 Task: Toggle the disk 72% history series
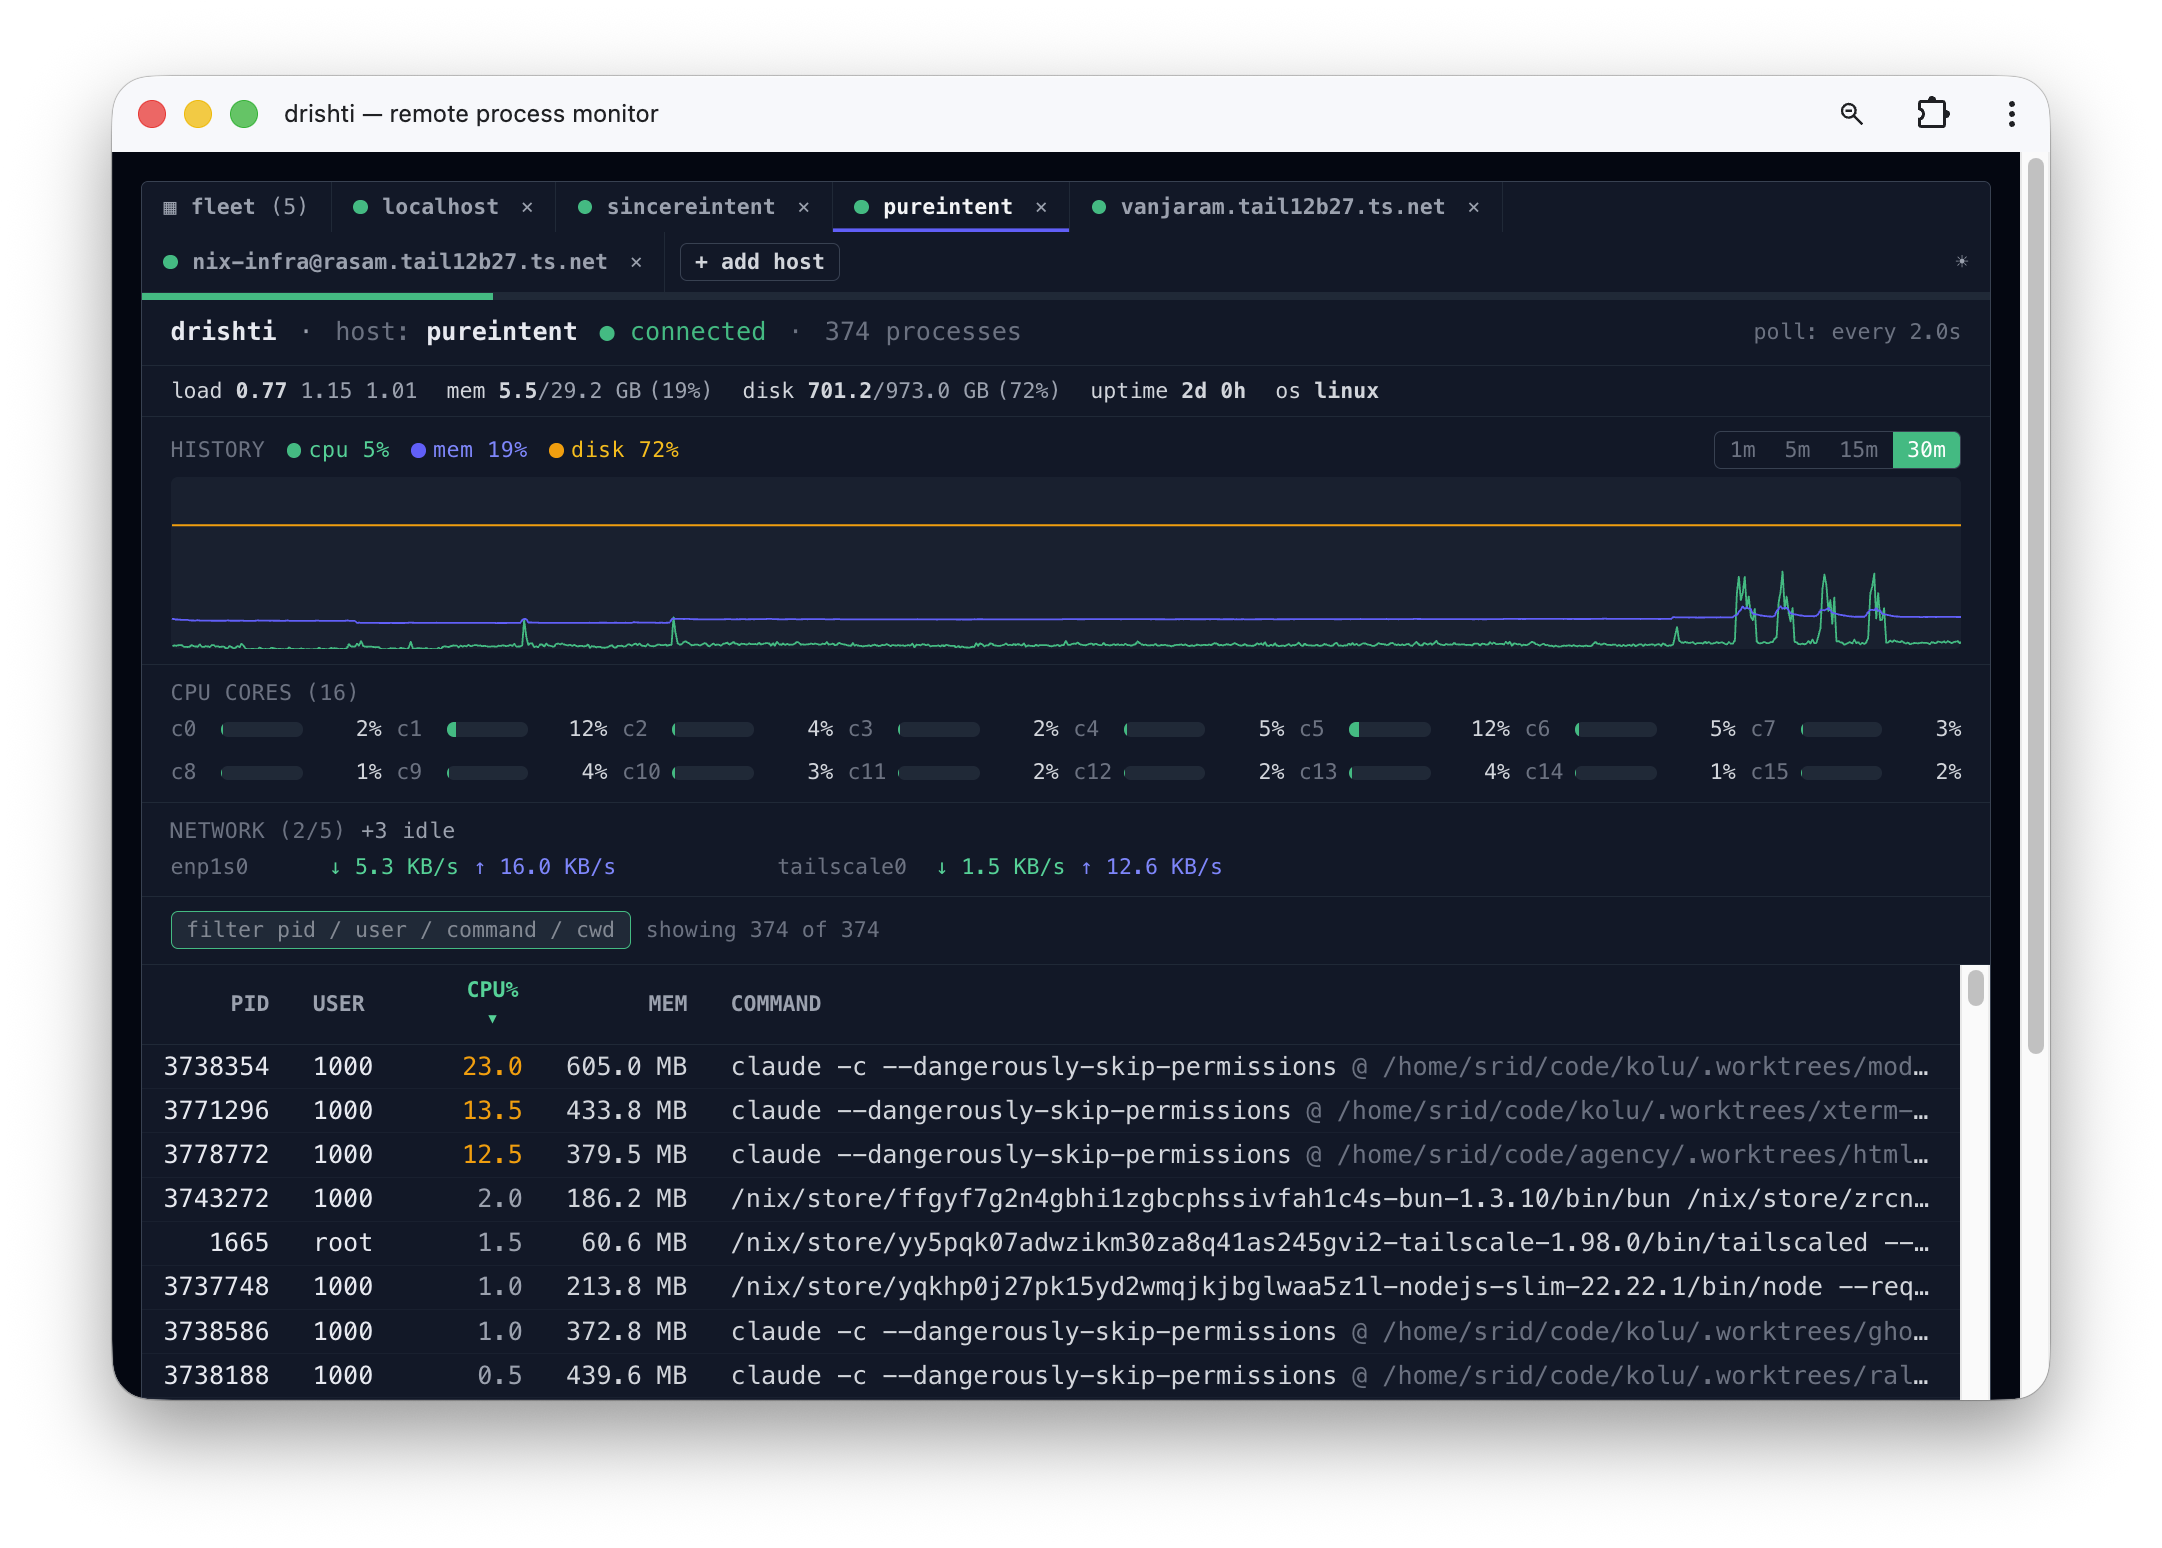pos(614,450)
